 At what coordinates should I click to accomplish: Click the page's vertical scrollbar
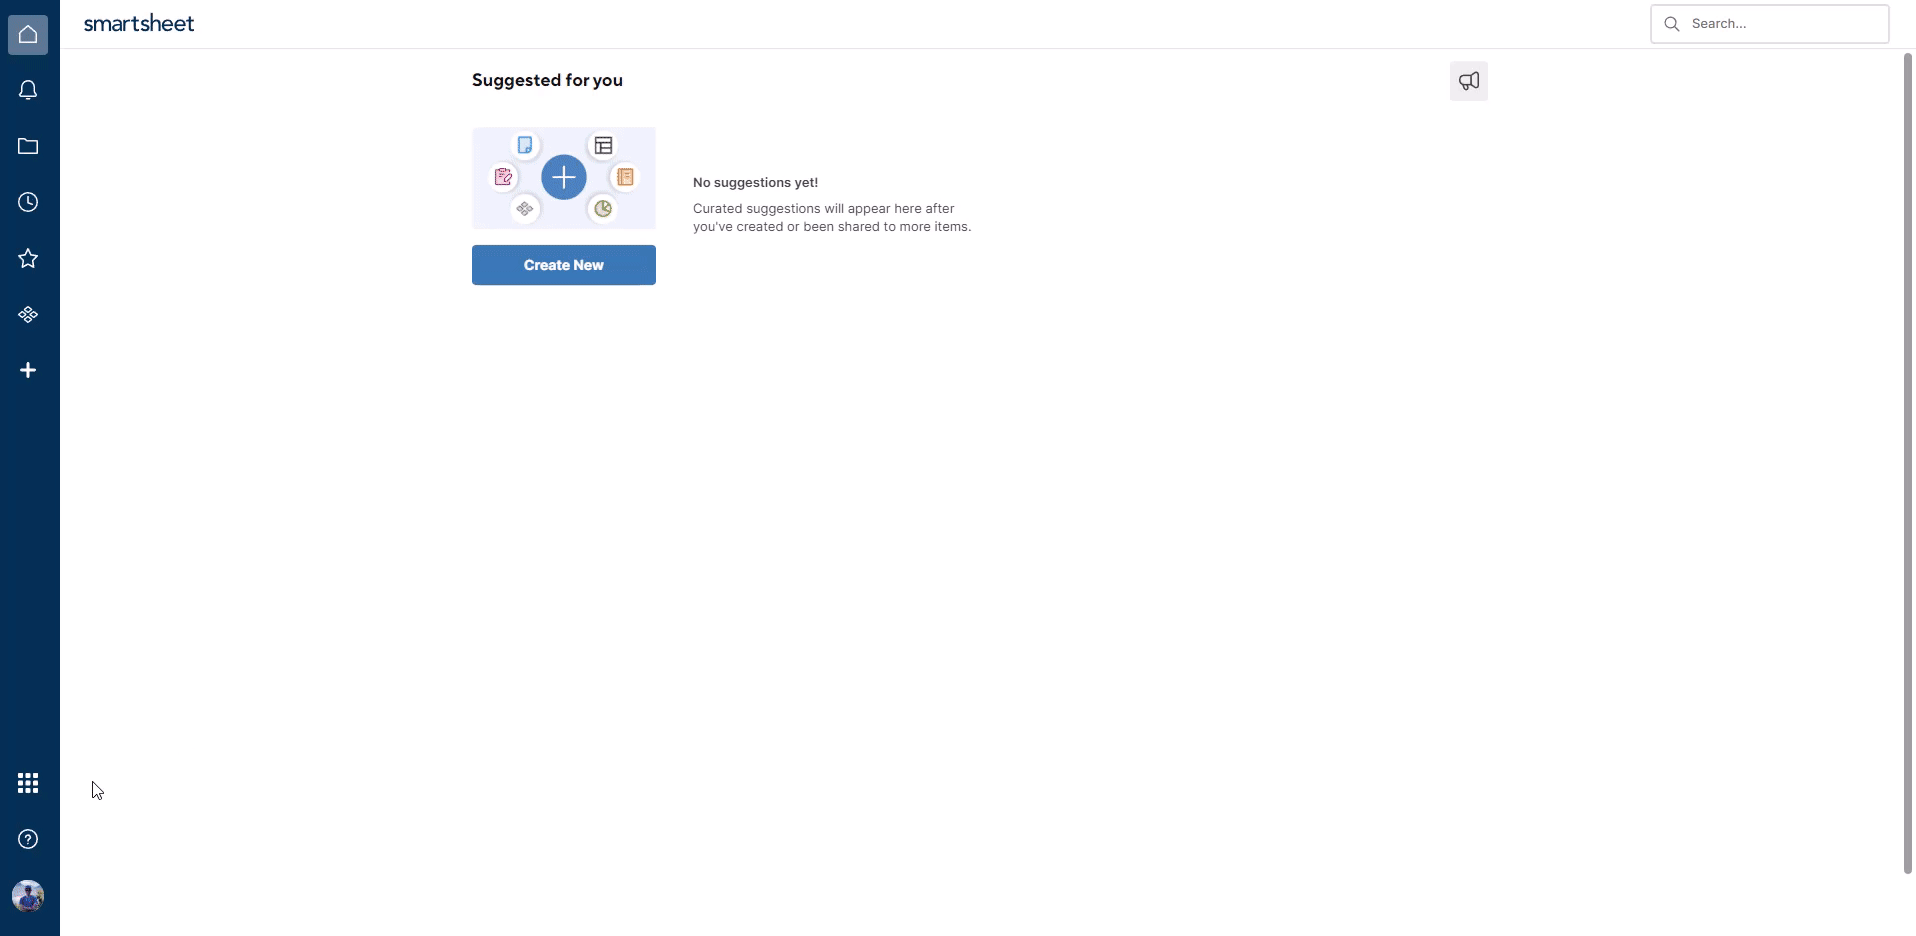1907,460
